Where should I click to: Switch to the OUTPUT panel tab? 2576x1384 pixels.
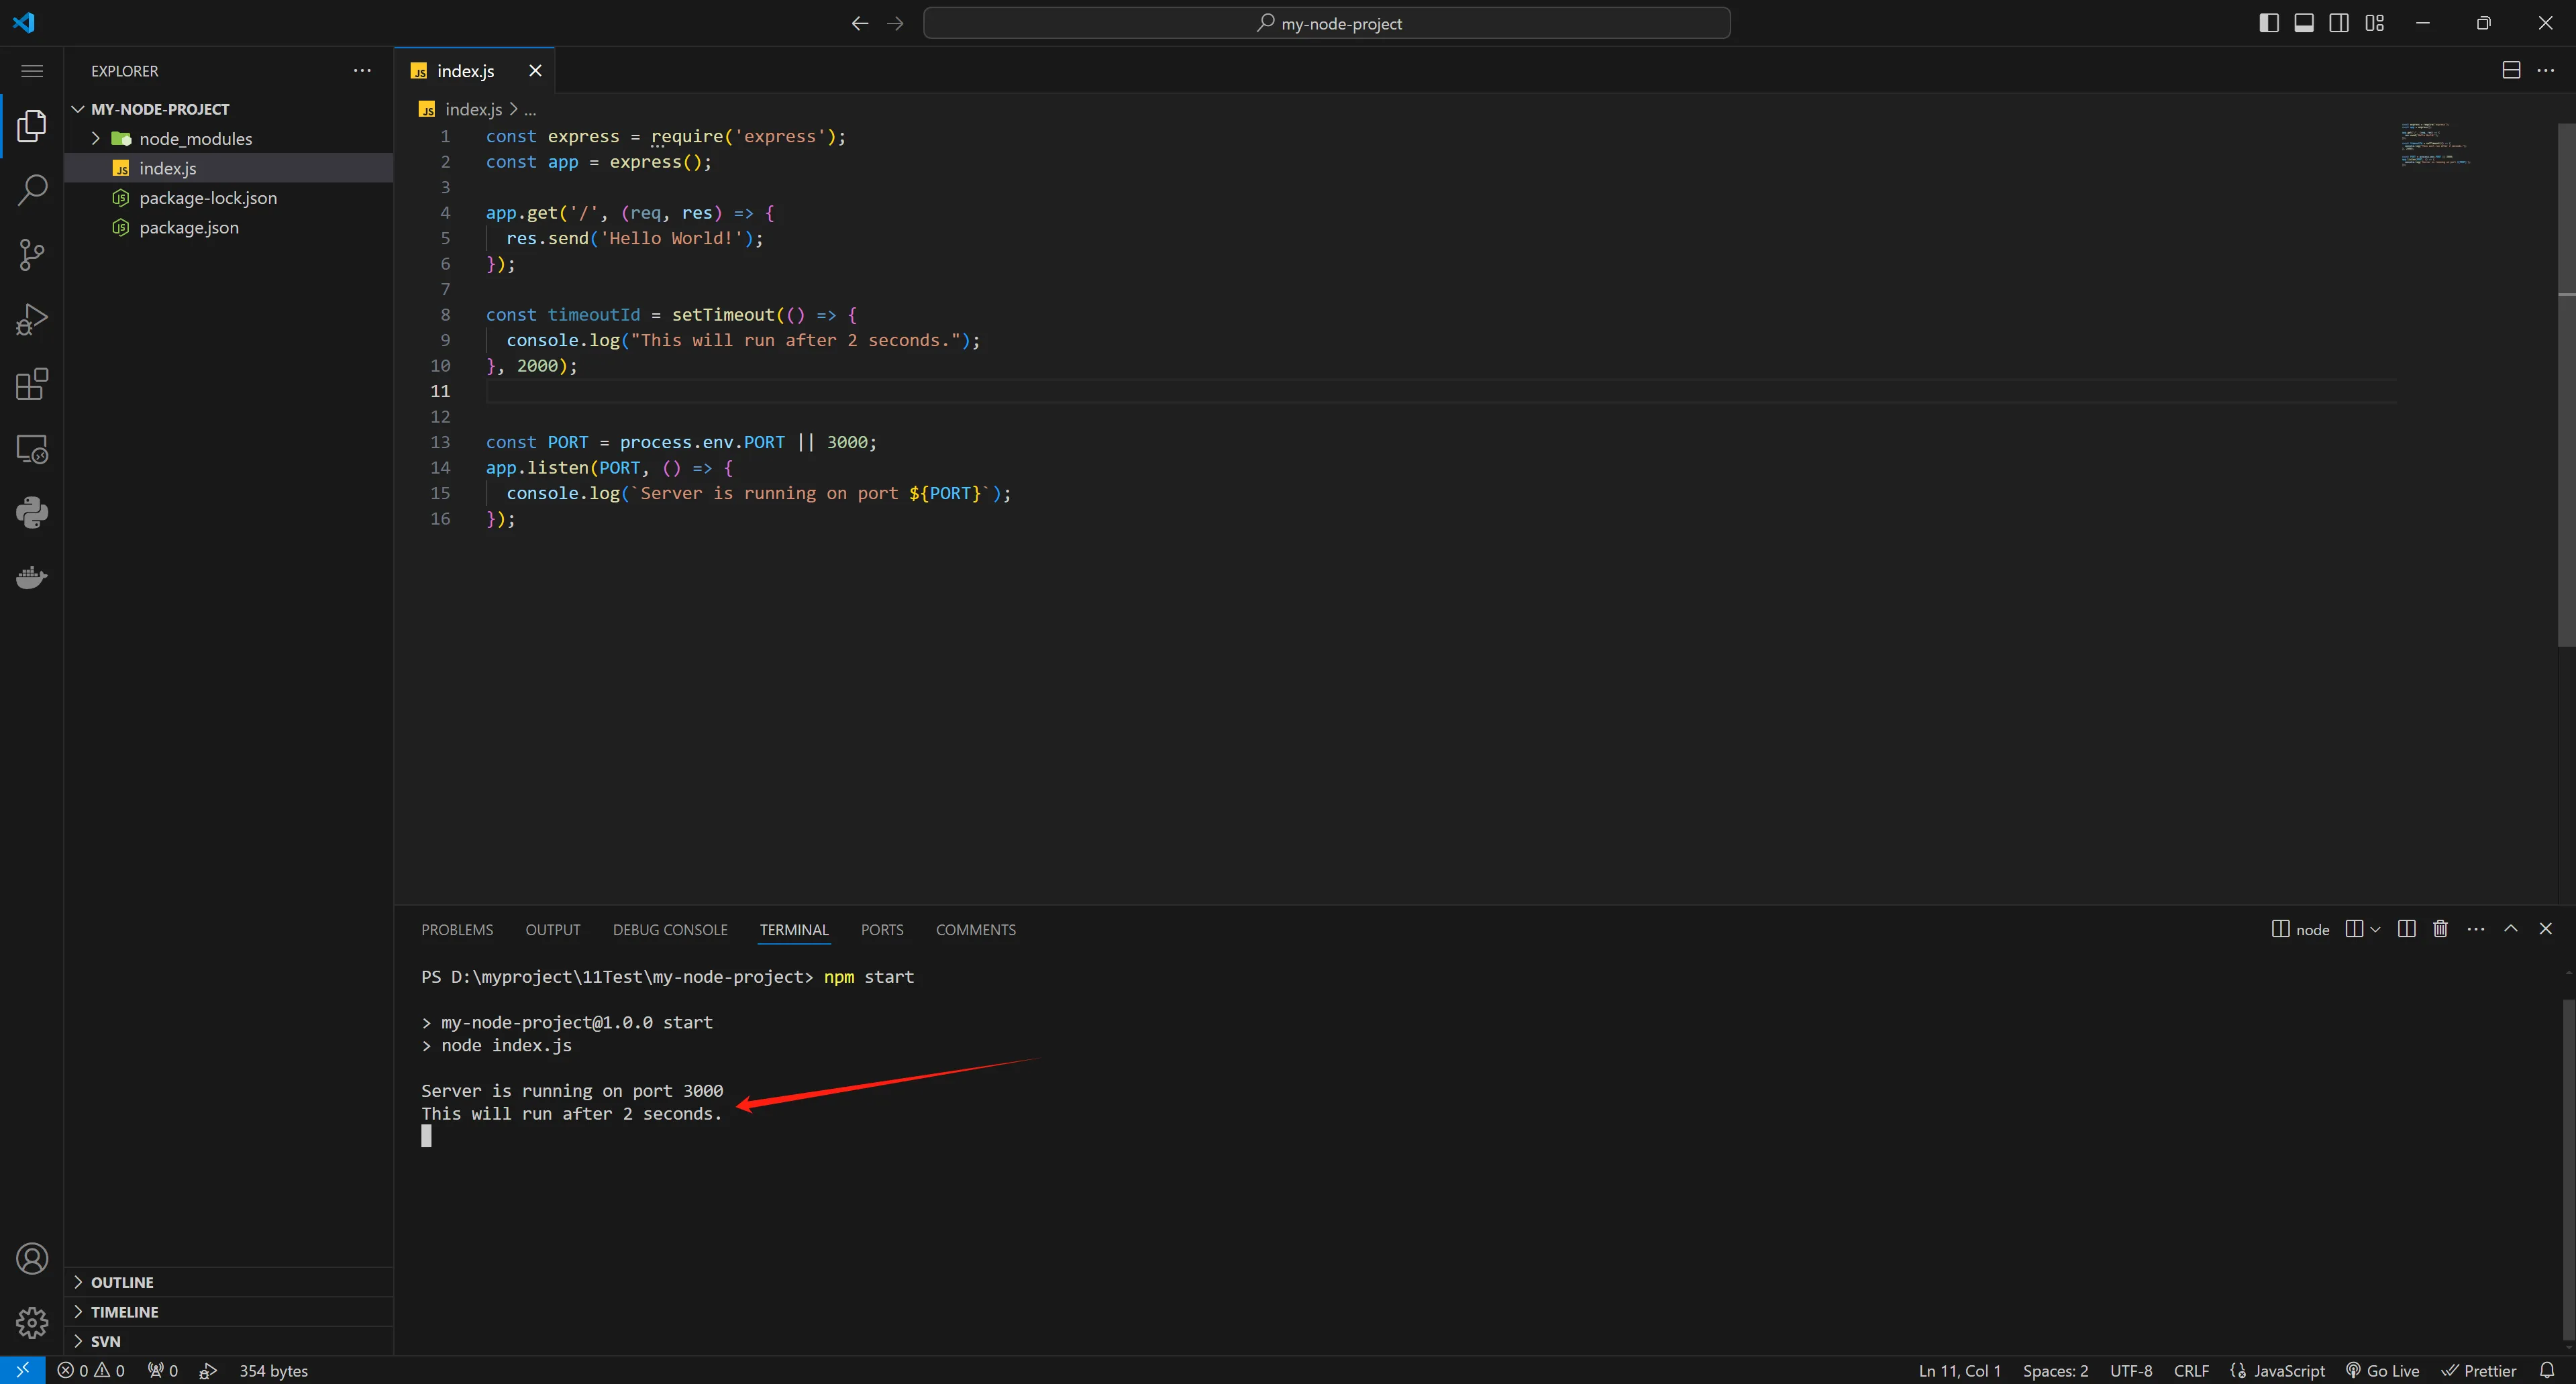tap(553, 930)
